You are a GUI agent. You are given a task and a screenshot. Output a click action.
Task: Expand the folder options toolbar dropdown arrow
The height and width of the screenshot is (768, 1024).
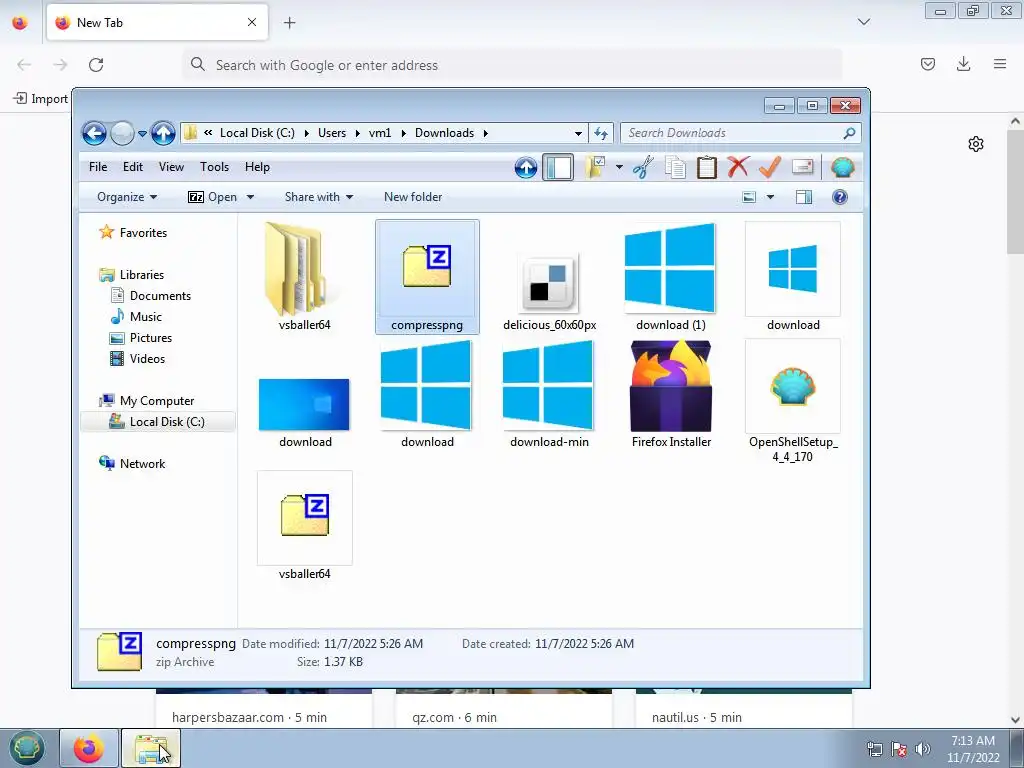point(619,168)
